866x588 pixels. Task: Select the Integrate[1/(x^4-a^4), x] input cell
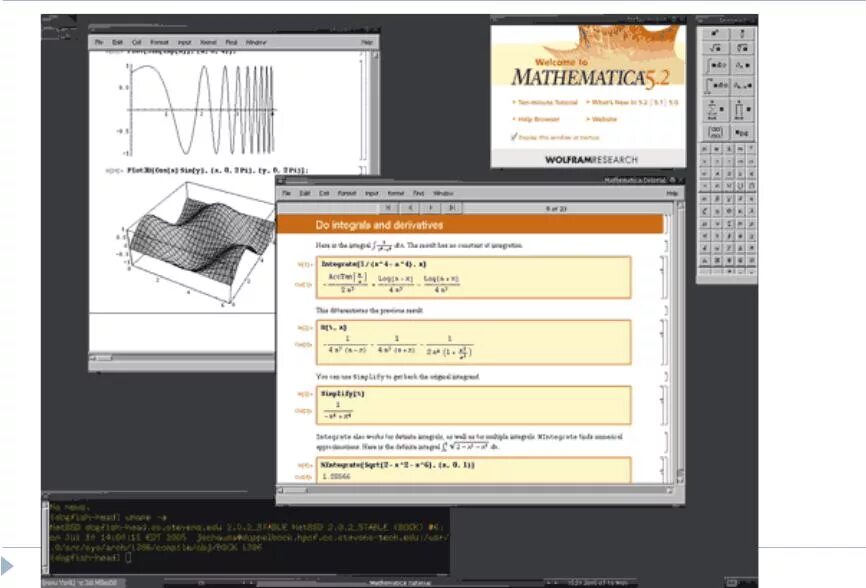pyautogui.click(x=373, y=264)
